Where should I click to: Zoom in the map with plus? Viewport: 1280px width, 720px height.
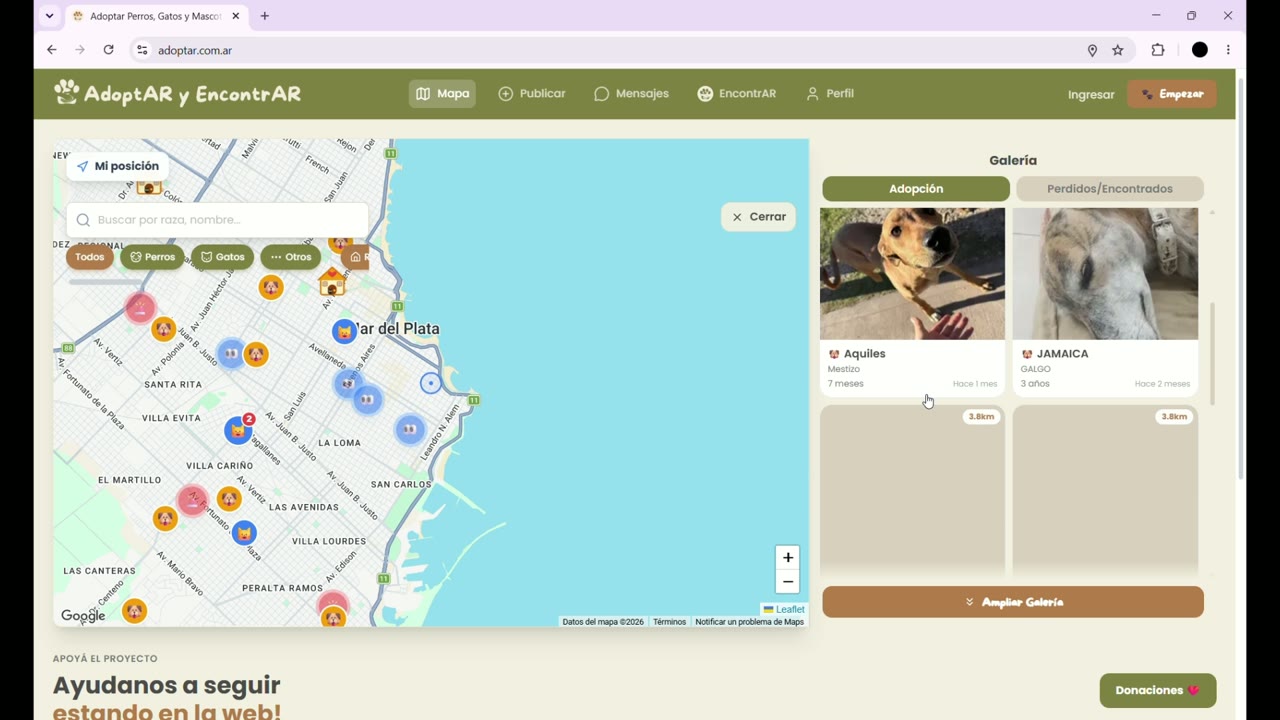click(788, 558)
